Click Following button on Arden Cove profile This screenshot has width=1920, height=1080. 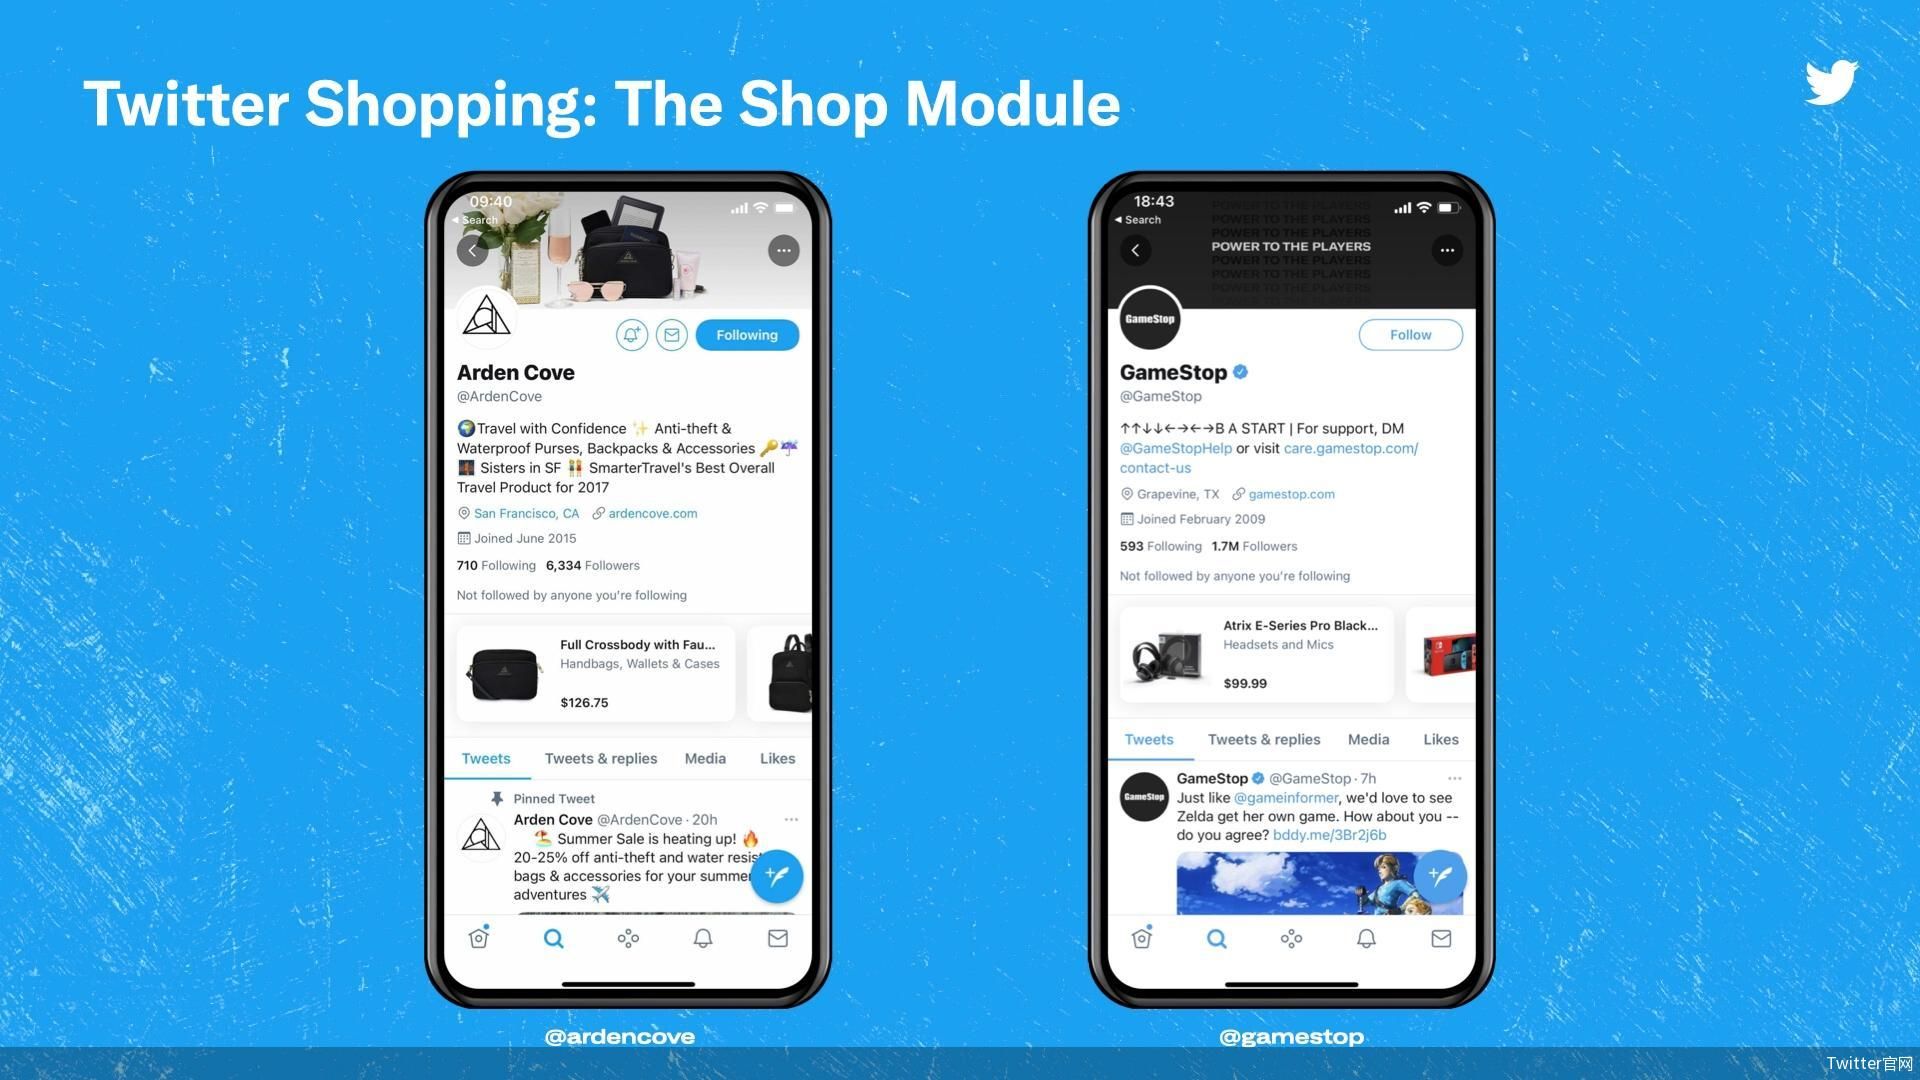tap(745, 334)
